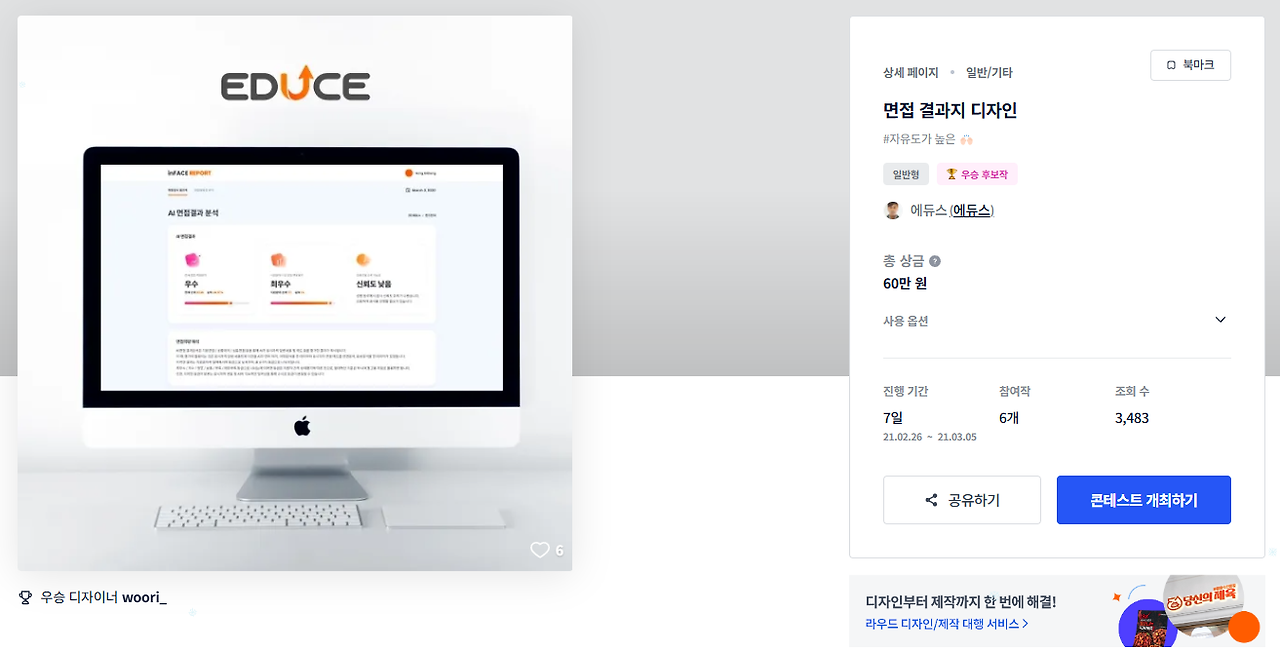Click the 참여작 6개 count
This screenshot has width=1280, height=651.
(1009, 418)
